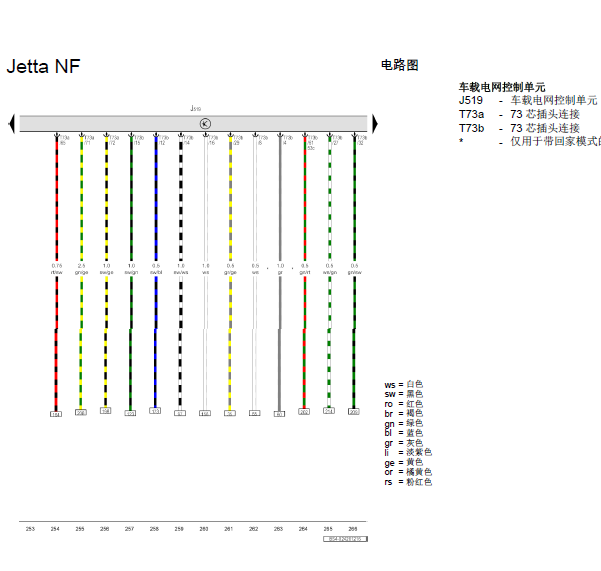Click the 0.5 ws/gn wire label
The width and height of the screenshot is (601, 571).
(x=330, y=269)
